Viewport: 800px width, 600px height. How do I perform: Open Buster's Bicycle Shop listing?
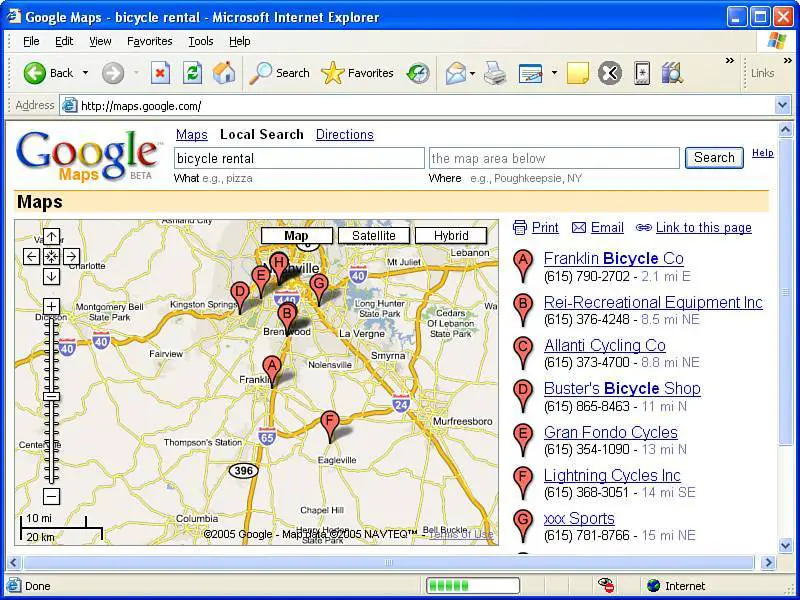(622, 388)
